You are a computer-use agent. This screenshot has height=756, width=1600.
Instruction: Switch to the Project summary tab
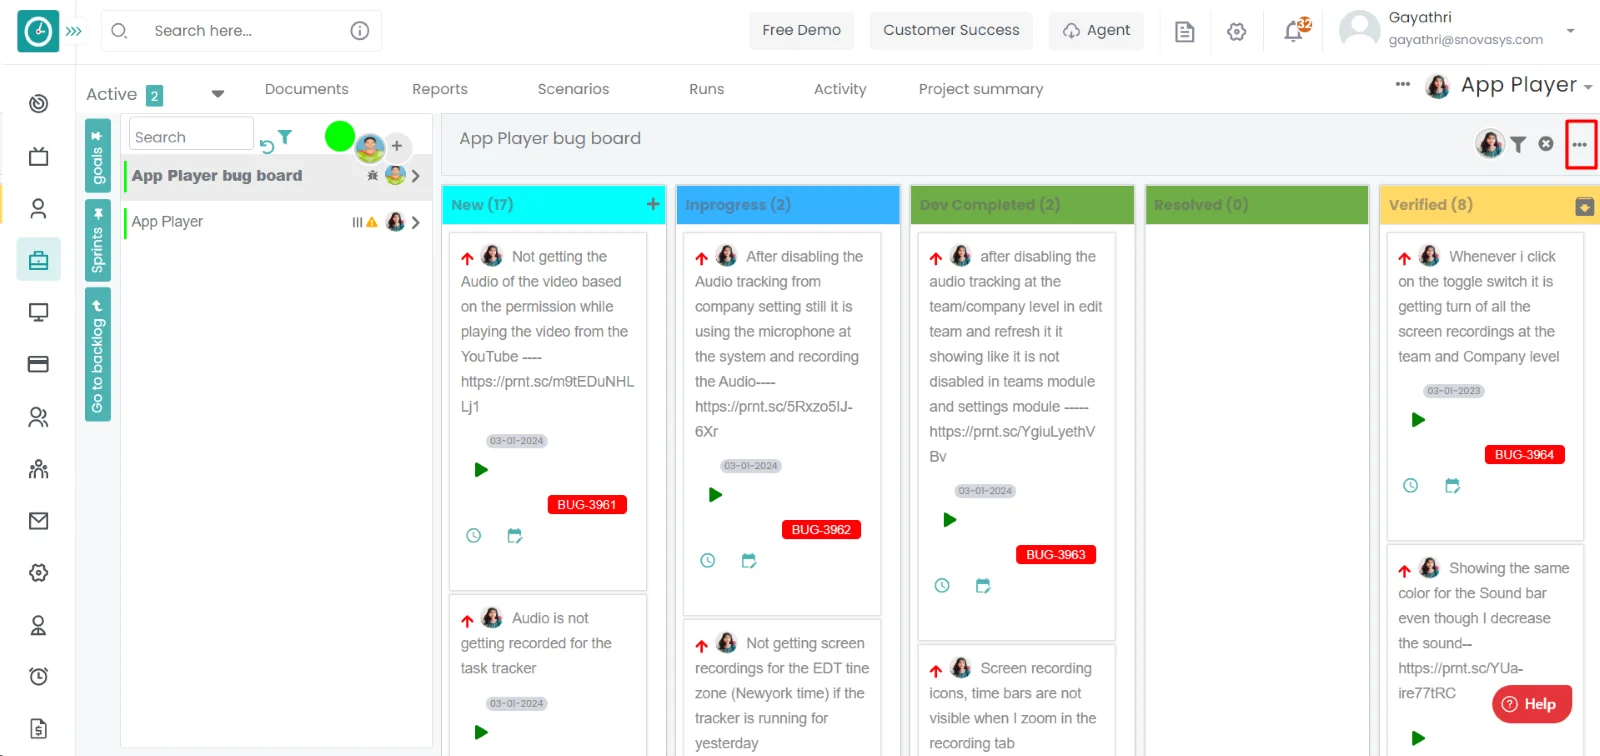(981, 89)
